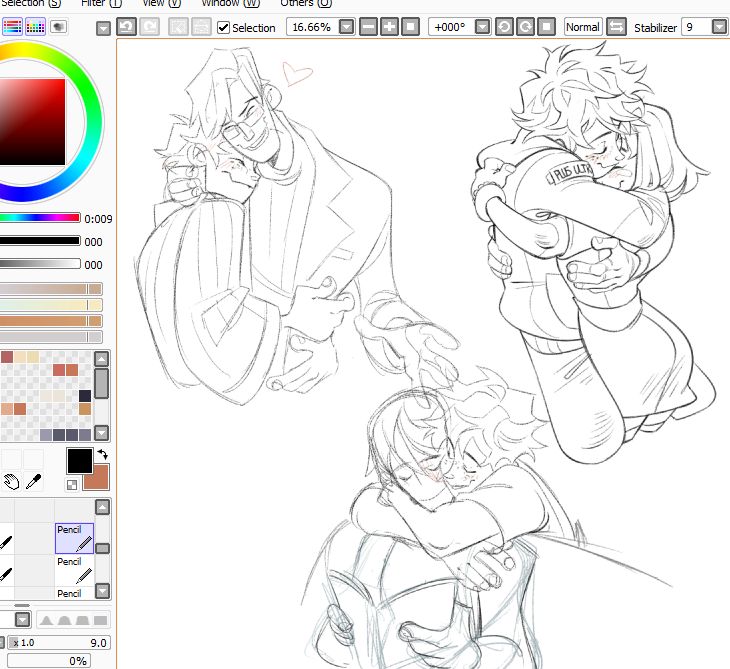The height and width of the screenshot is (669, 730).
Task: Click the Normal view mode button
Action: pos(583,27)
